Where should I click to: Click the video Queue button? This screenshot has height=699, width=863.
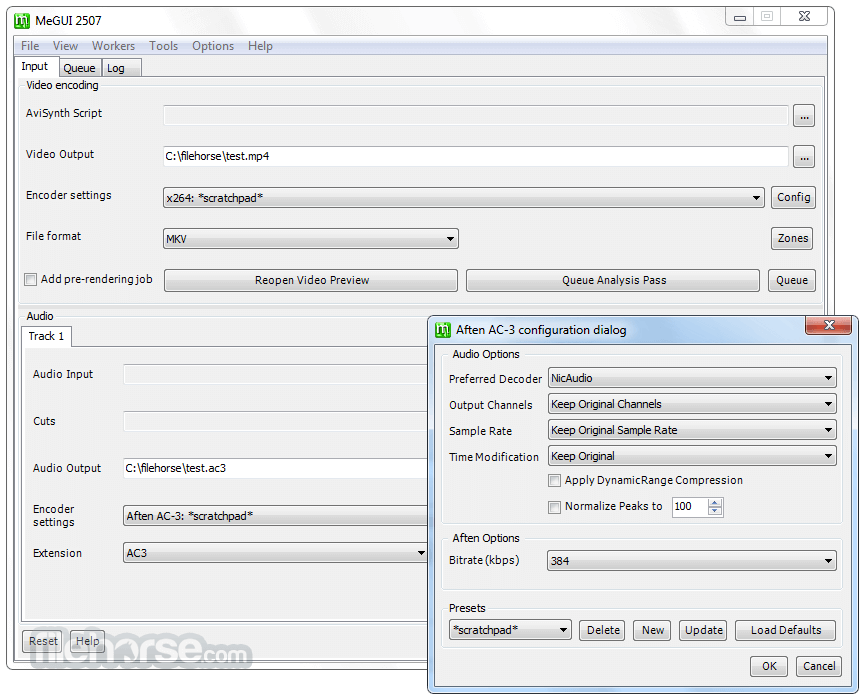[791, 280]
